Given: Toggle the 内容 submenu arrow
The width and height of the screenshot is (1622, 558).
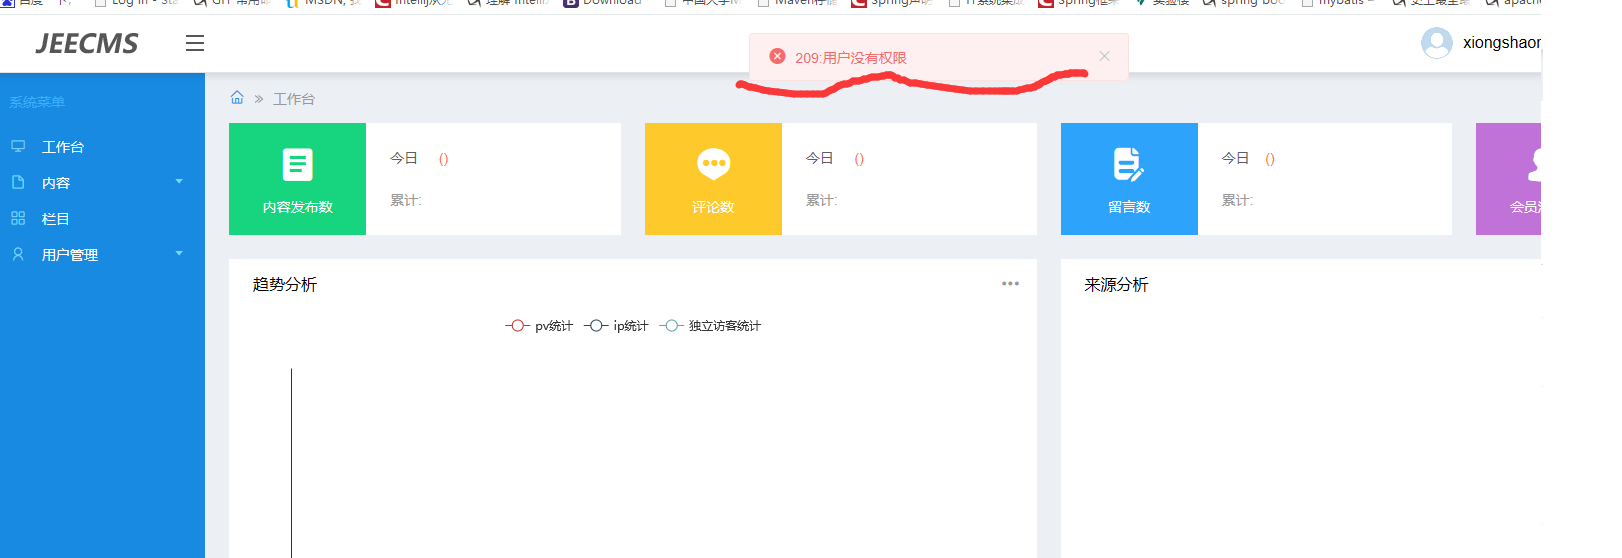Looking at the screenshot, I should point(179,182).
